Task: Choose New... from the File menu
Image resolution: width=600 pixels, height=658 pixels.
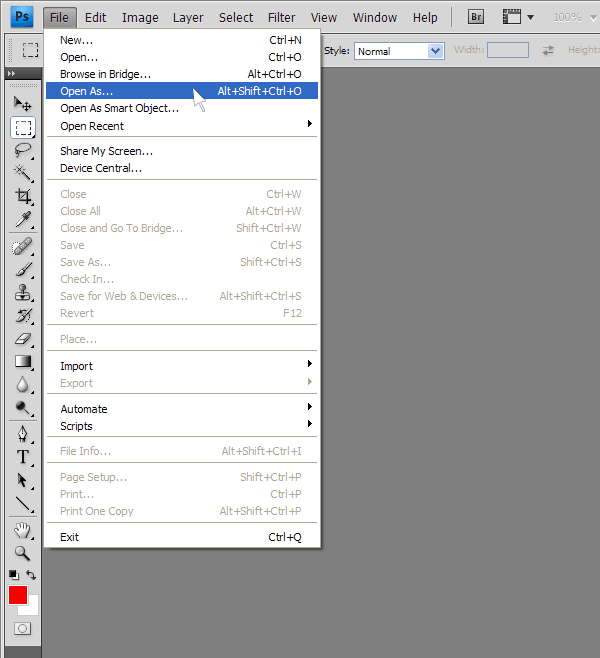Action: pos(182,40)
